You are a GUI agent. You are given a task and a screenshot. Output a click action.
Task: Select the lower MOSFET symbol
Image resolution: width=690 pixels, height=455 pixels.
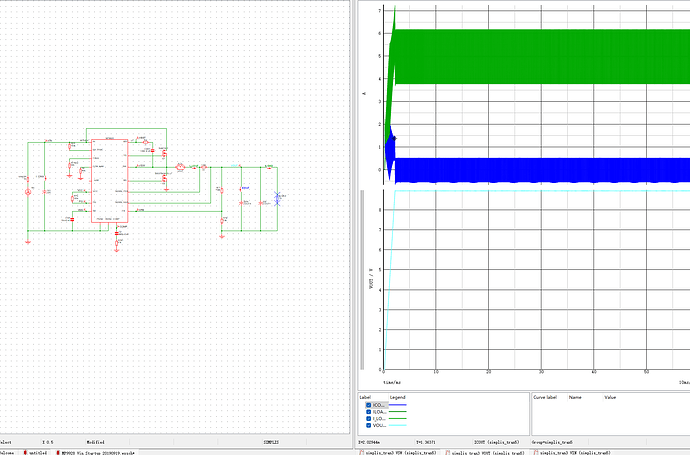[164, 181]
